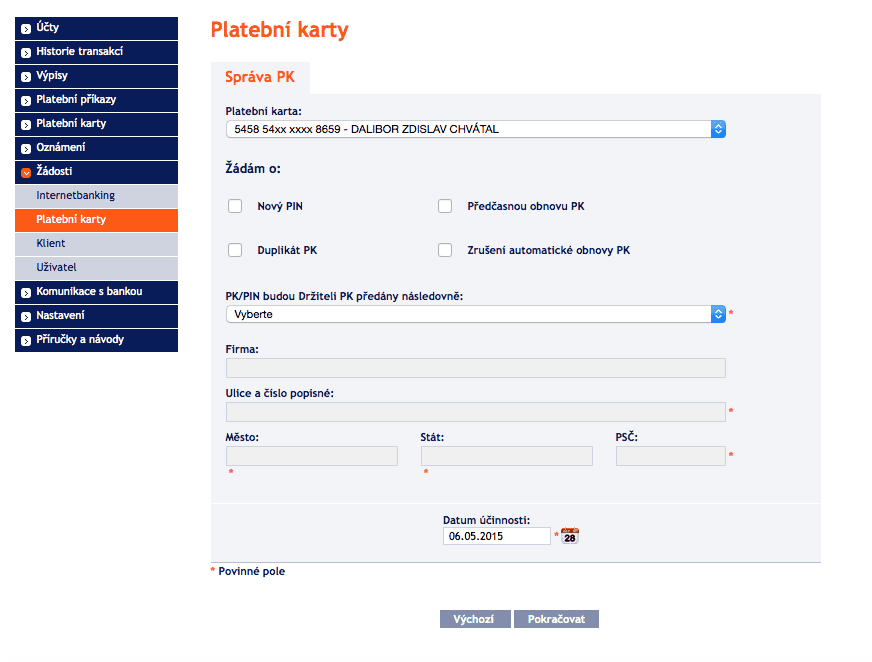Open the calendar date picker icon
The height and width of the screenshot is (662, 872).
tap(569, 536)
